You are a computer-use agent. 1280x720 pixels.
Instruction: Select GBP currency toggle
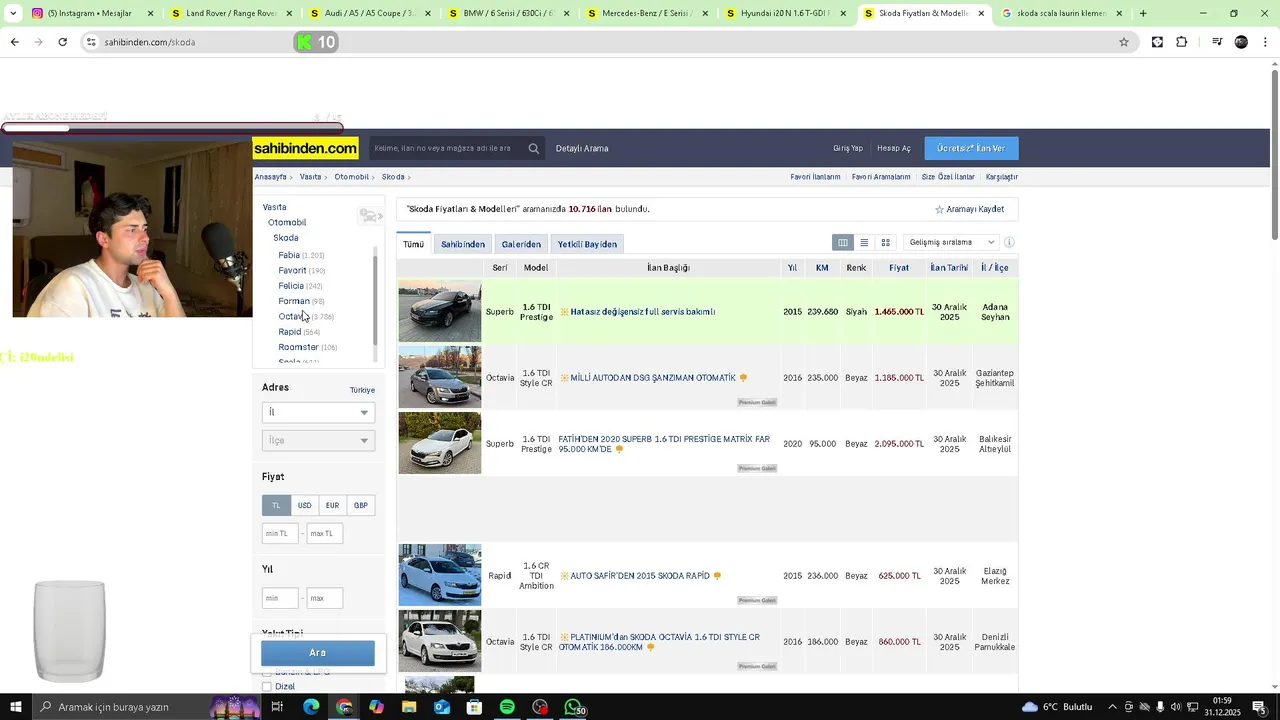[x=360, y=505]
